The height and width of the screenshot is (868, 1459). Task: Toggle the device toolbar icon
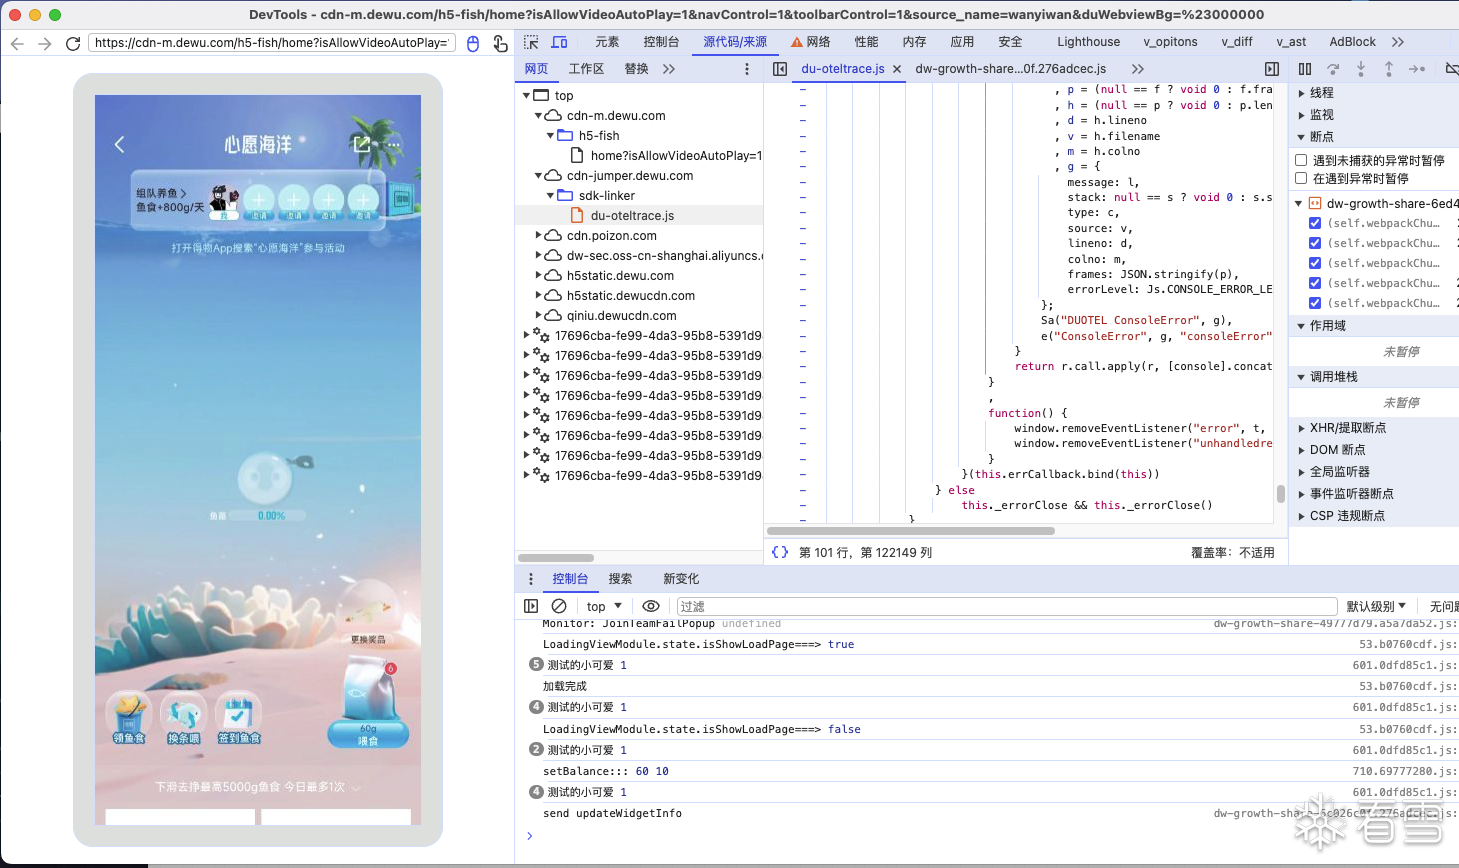(x=559, y=42)
